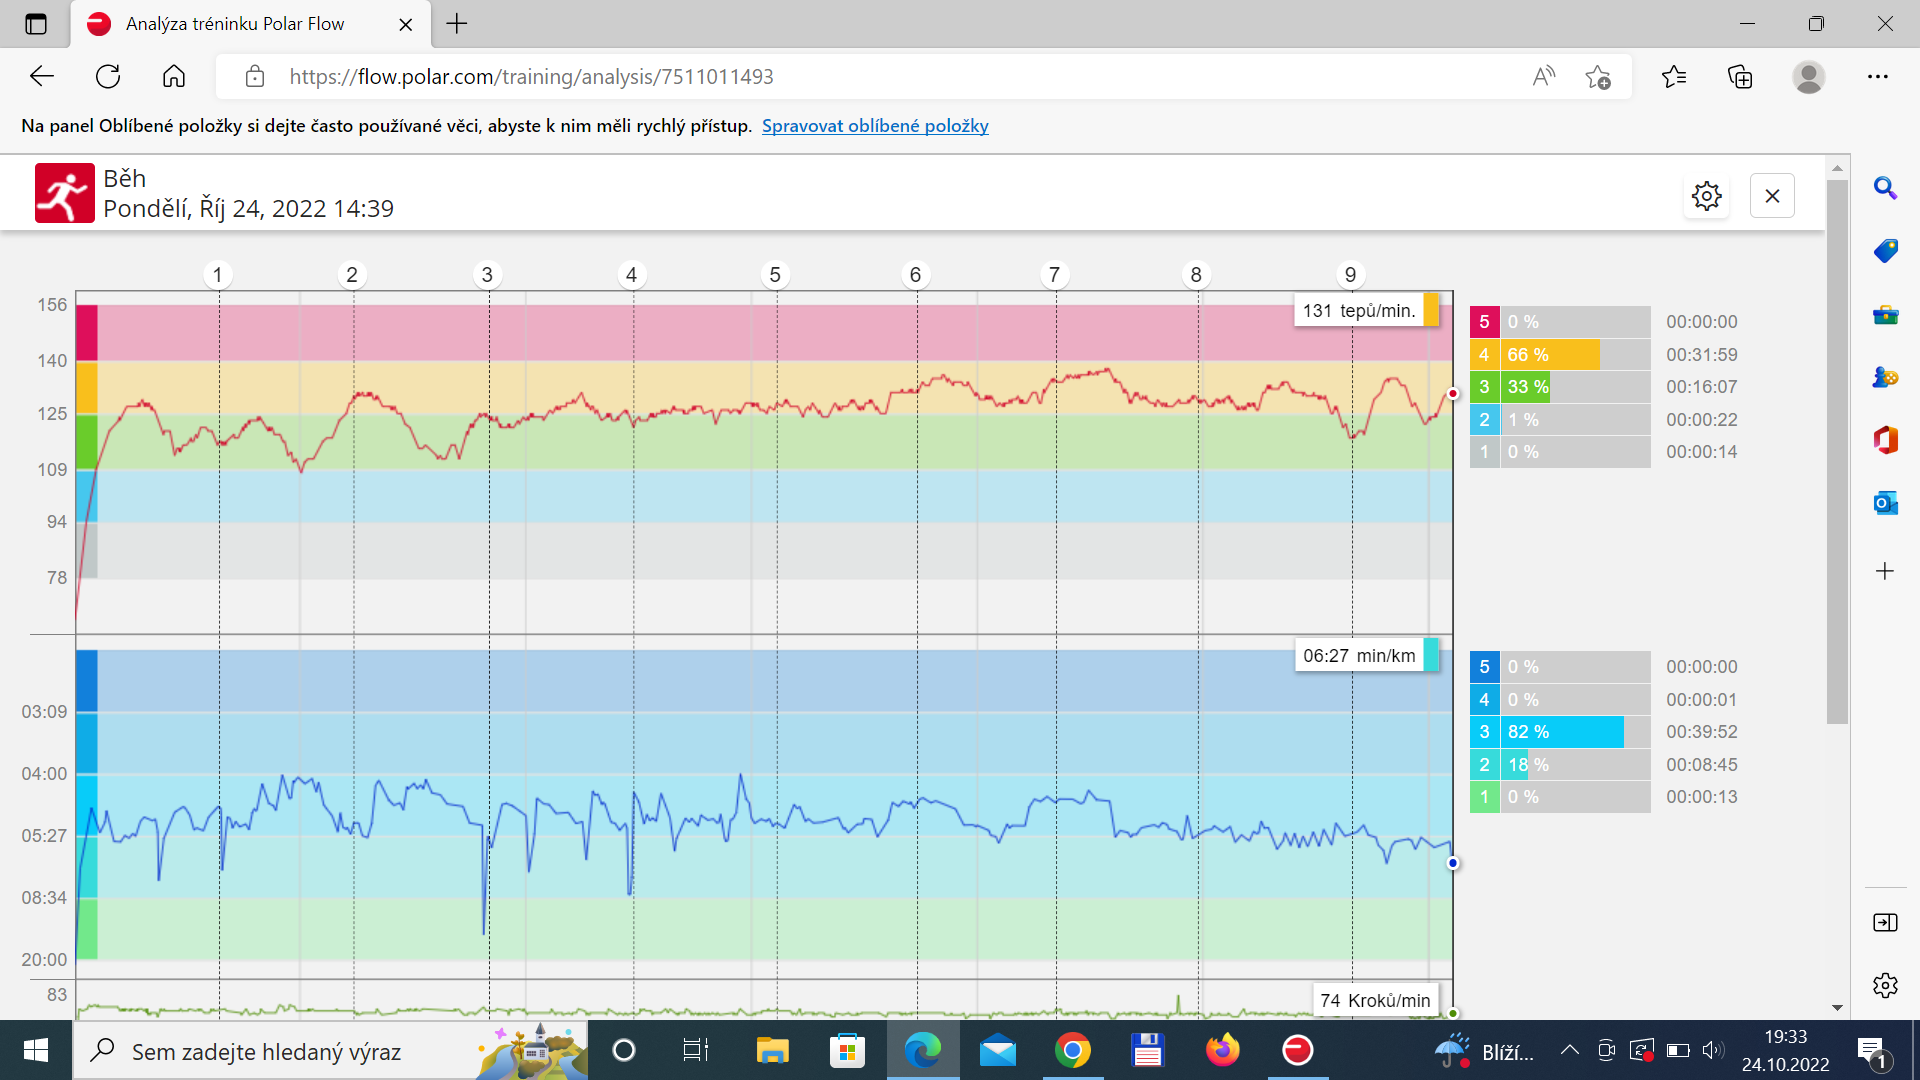Open the Edge sidebar search icon
This screenshot has height=1080, width=1920.
1885,188
